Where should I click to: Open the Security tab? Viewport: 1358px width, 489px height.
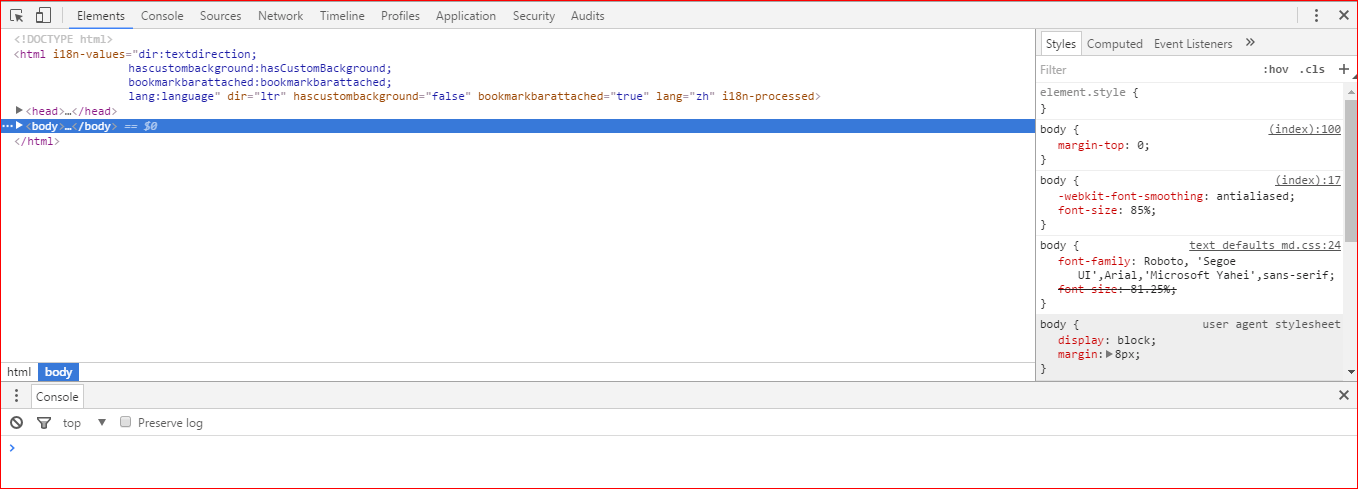(534, 16)
